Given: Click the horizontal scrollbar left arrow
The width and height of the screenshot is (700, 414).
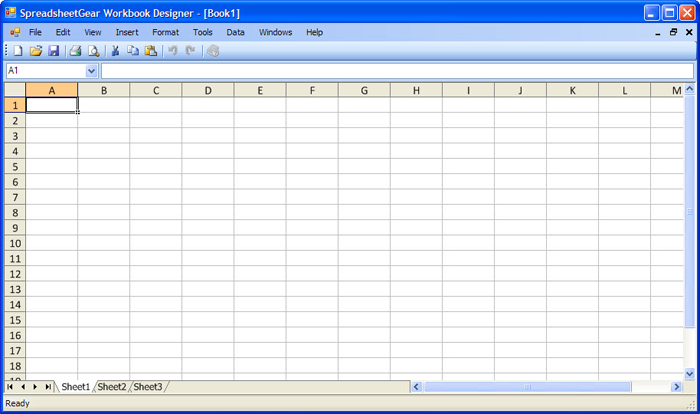Looking at the screenshot, I should [x=417, y=387].
